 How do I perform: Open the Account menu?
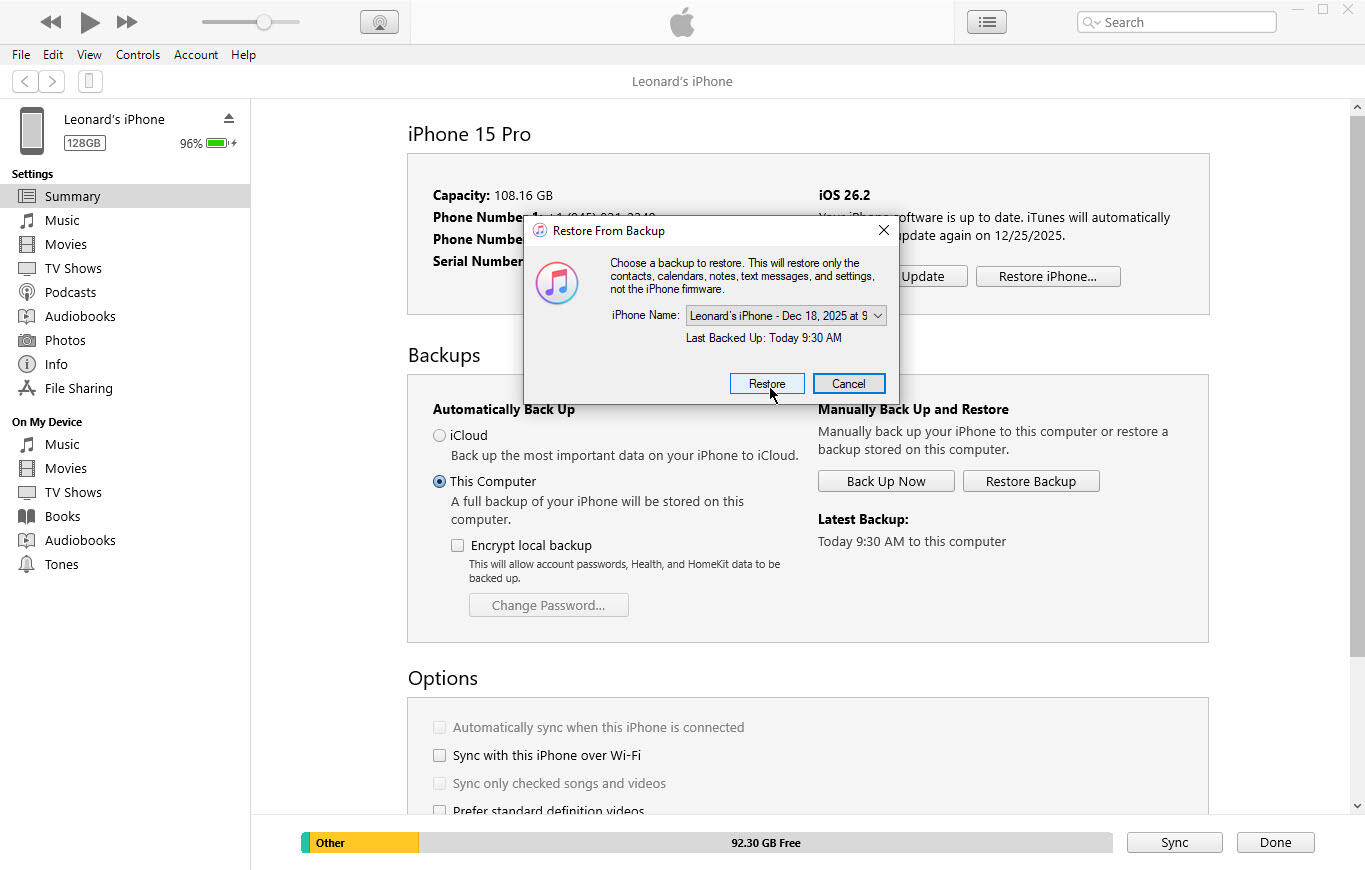196,55
